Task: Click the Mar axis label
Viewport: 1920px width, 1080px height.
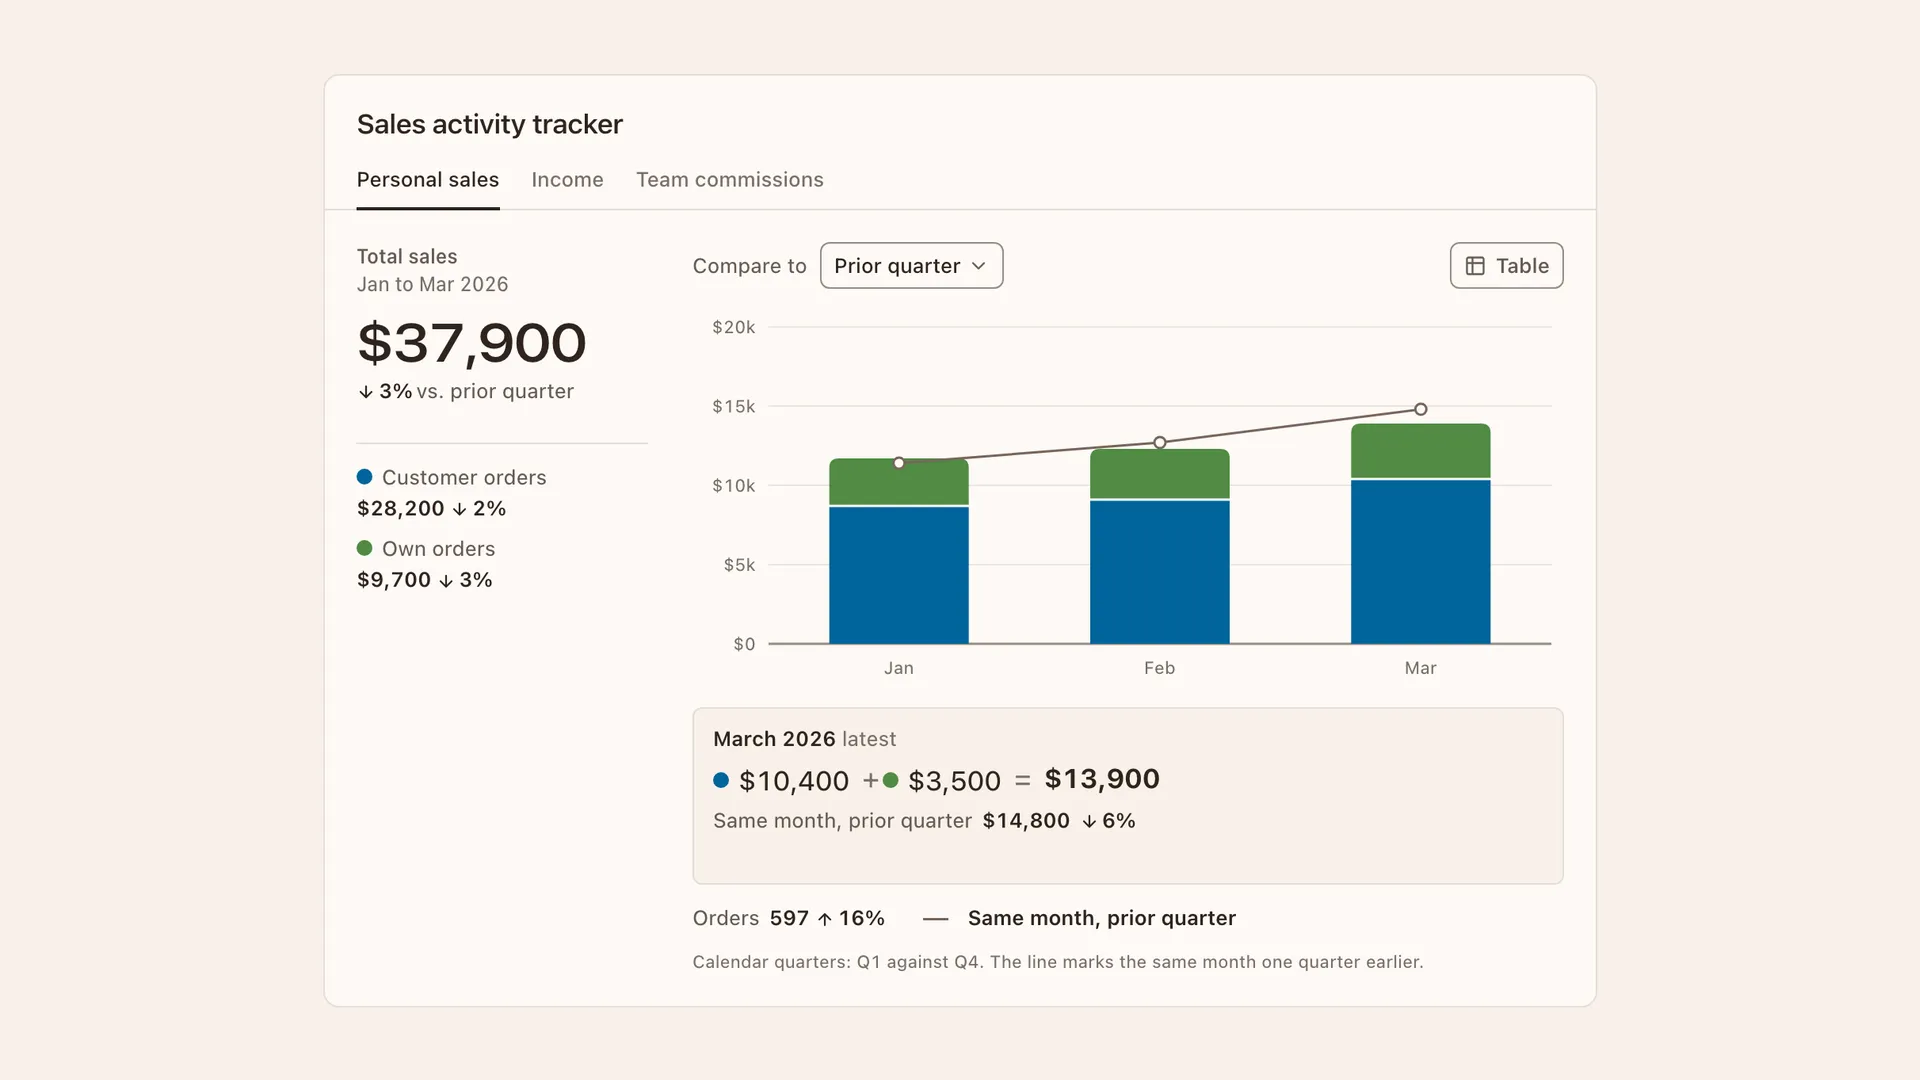Action: point(1420,668)
